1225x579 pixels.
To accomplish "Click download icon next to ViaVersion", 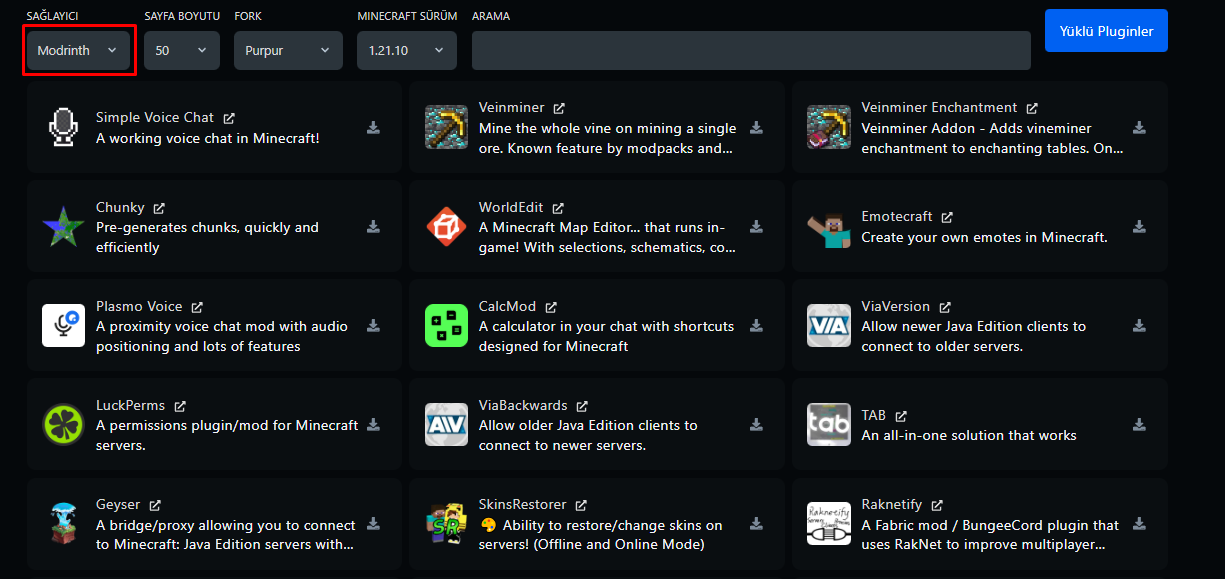I will coord(1139,326).
